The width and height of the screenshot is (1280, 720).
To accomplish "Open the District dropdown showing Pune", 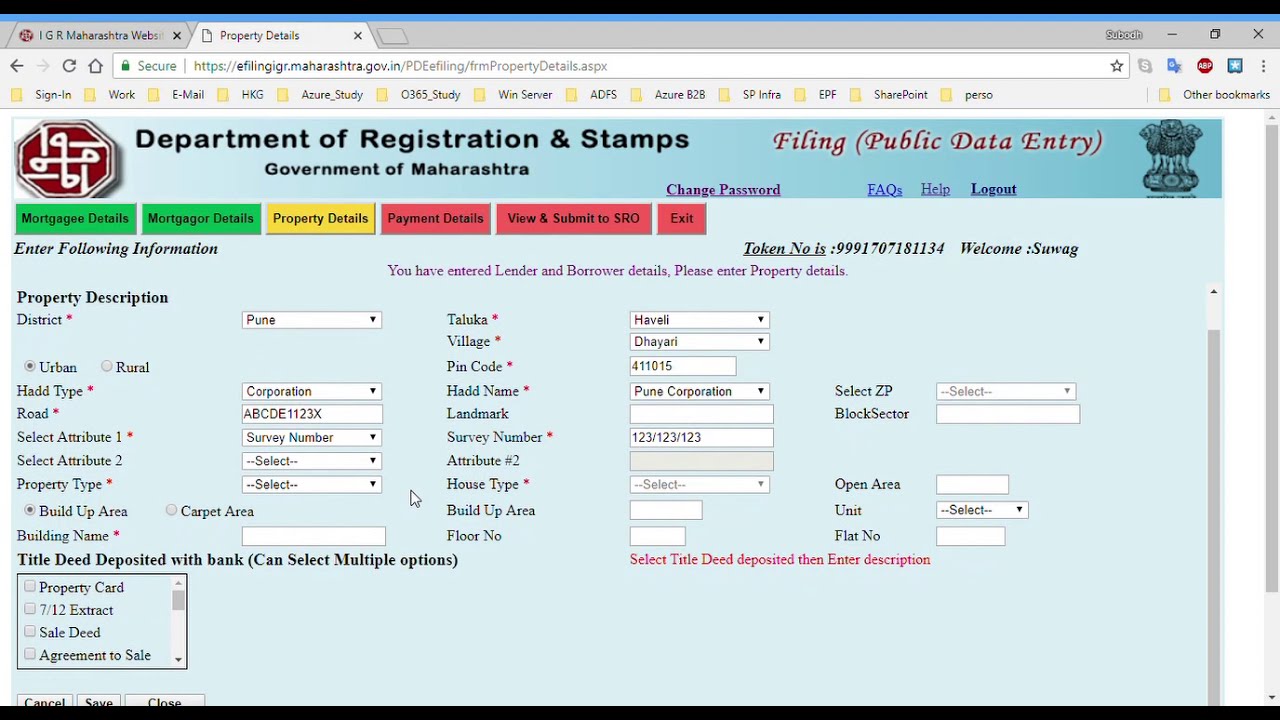I will [x=311, y=320].
